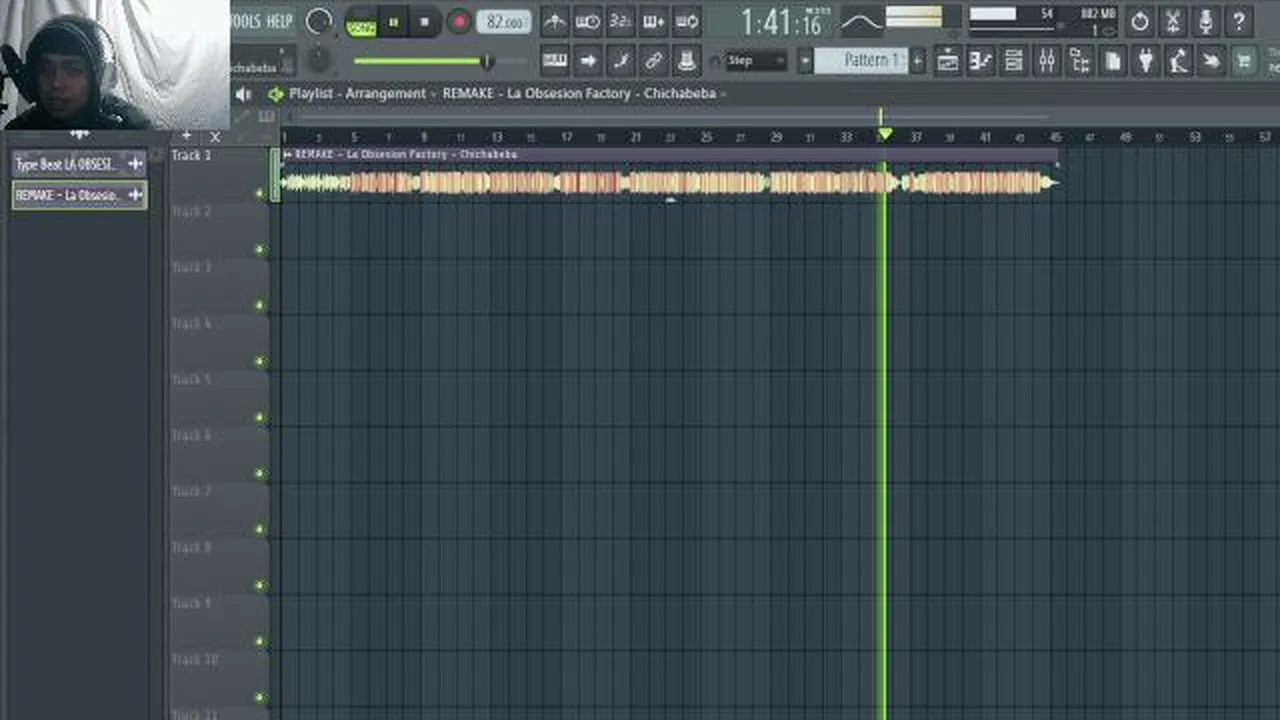Click the X button above the clip list

215,136
